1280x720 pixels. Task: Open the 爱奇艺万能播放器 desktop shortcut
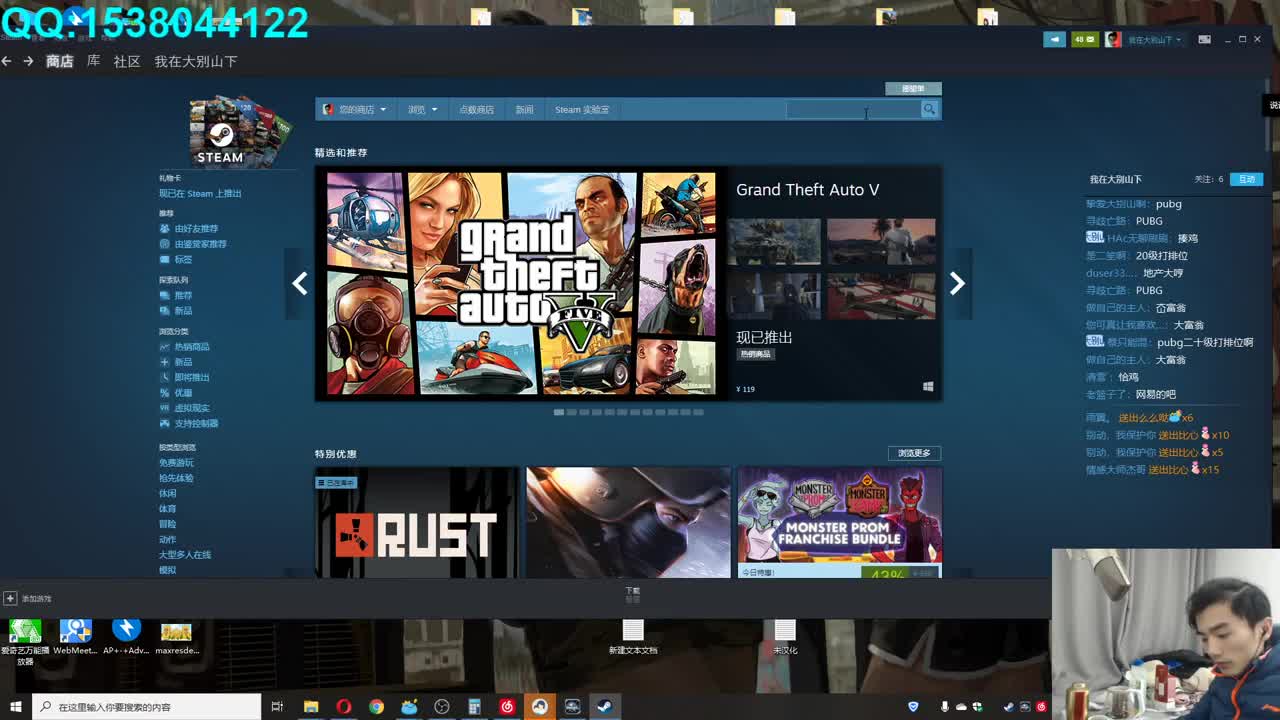click(25, 640)
